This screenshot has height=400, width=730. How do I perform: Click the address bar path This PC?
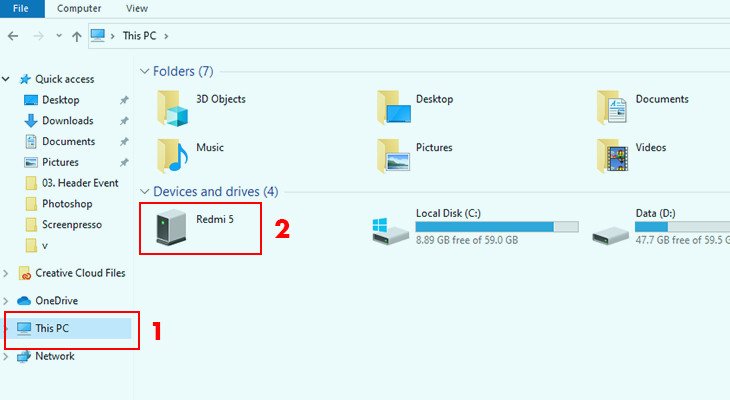(138, 36)
